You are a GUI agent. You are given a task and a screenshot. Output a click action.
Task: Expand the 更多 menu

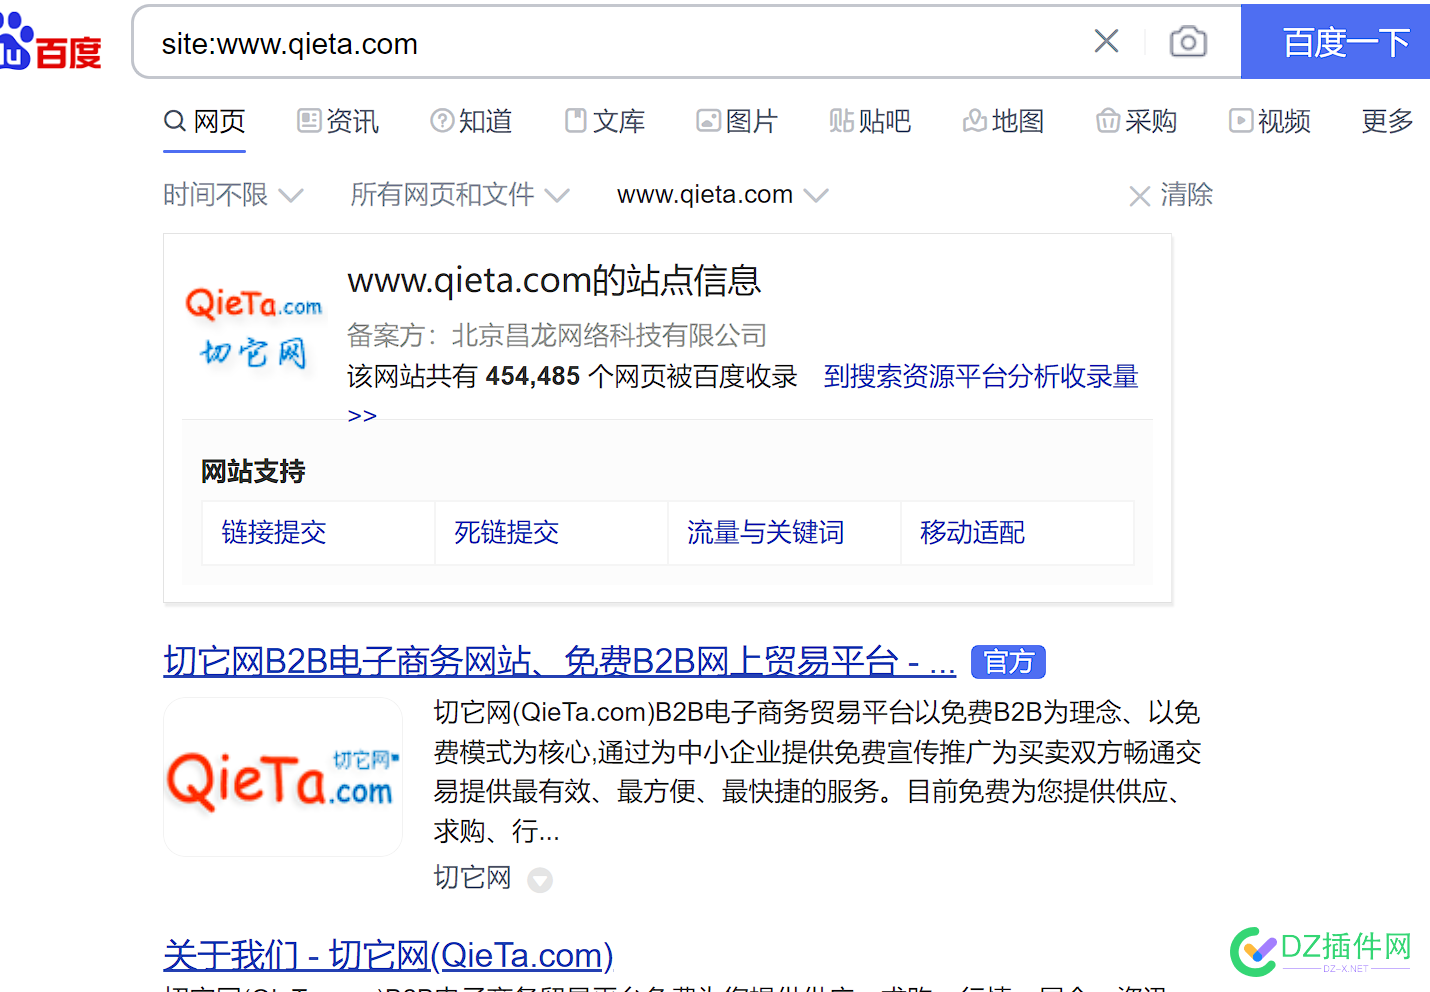[1388, 121]
